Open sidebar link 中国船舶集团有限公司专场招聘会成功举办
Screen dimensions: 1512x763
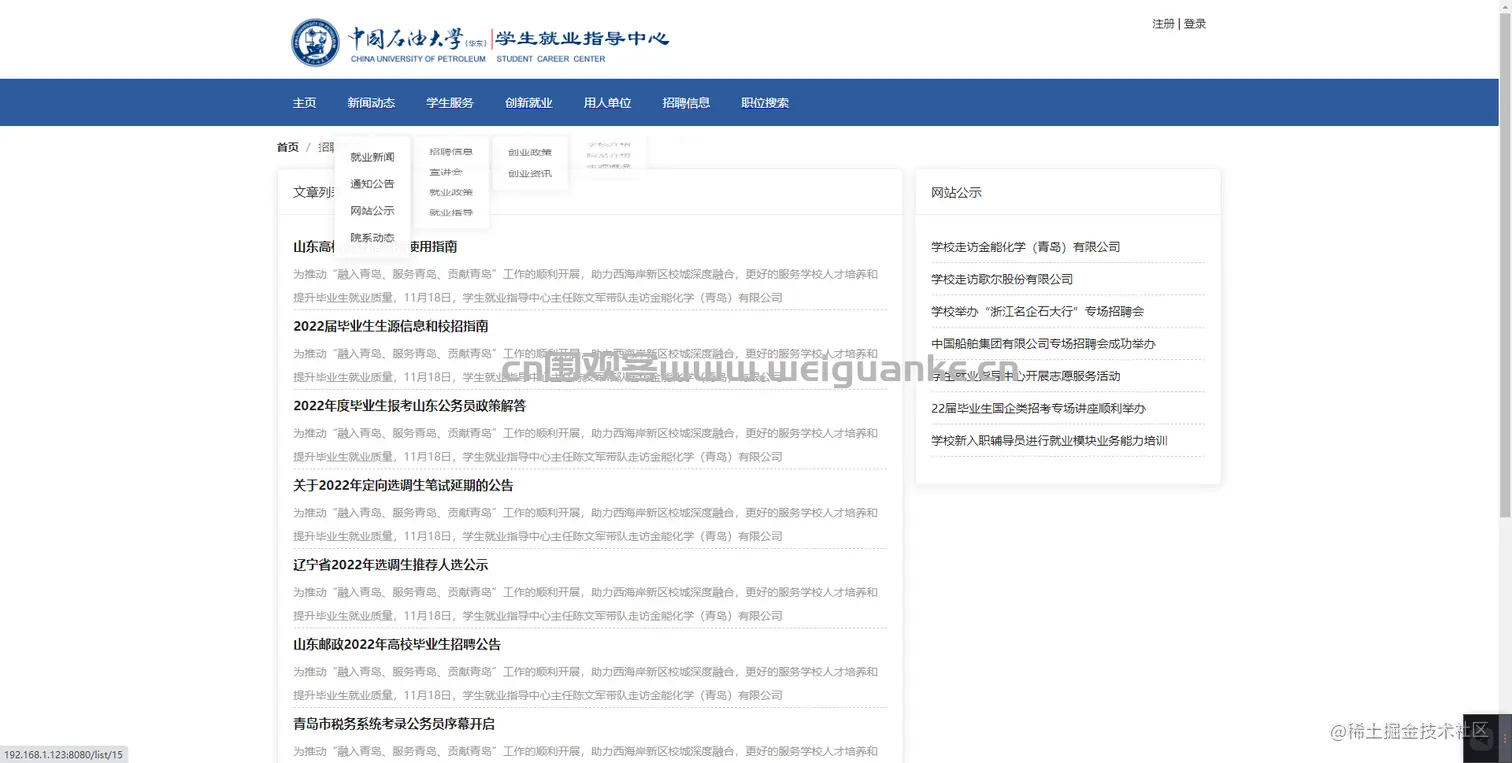click(x=1043, y=344)
